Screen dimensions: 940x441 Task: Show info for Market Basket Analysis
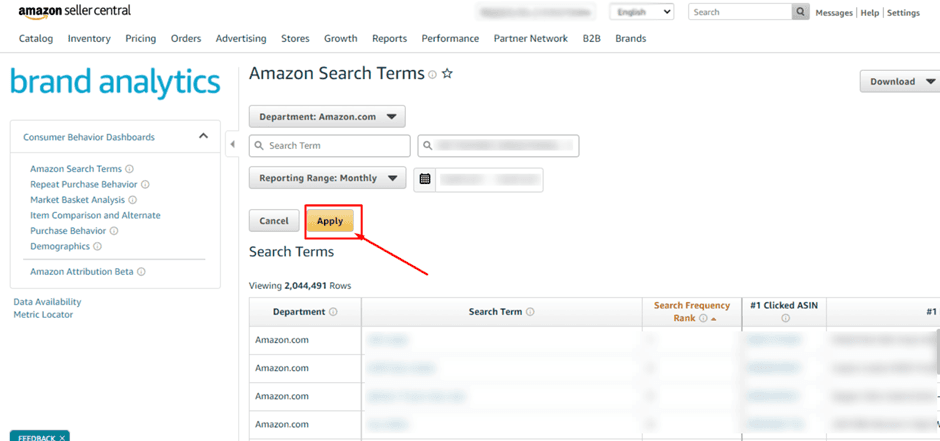point(132,200)
